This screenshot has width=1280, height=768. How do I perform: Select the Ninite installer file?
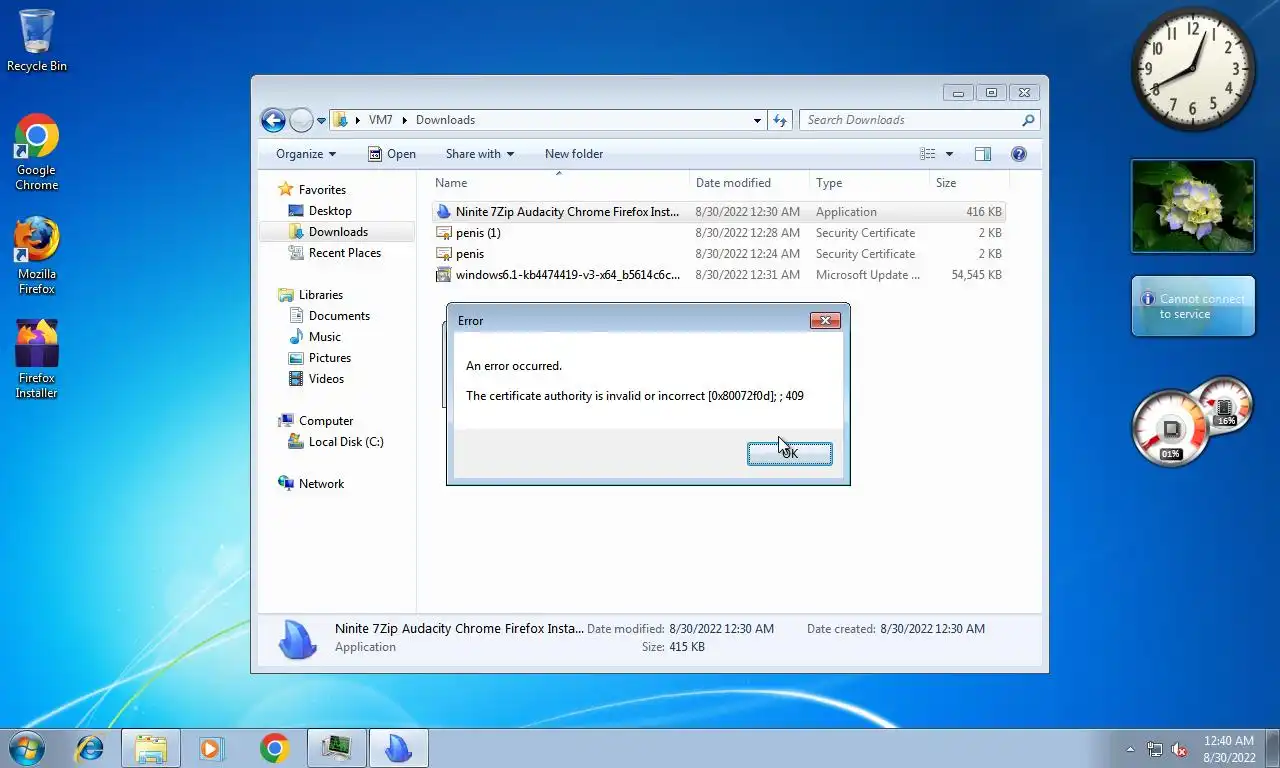719,212
